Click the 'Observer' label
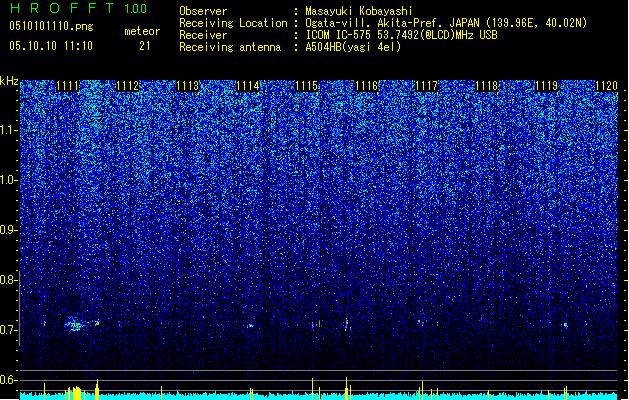 (x=203, y=11)
